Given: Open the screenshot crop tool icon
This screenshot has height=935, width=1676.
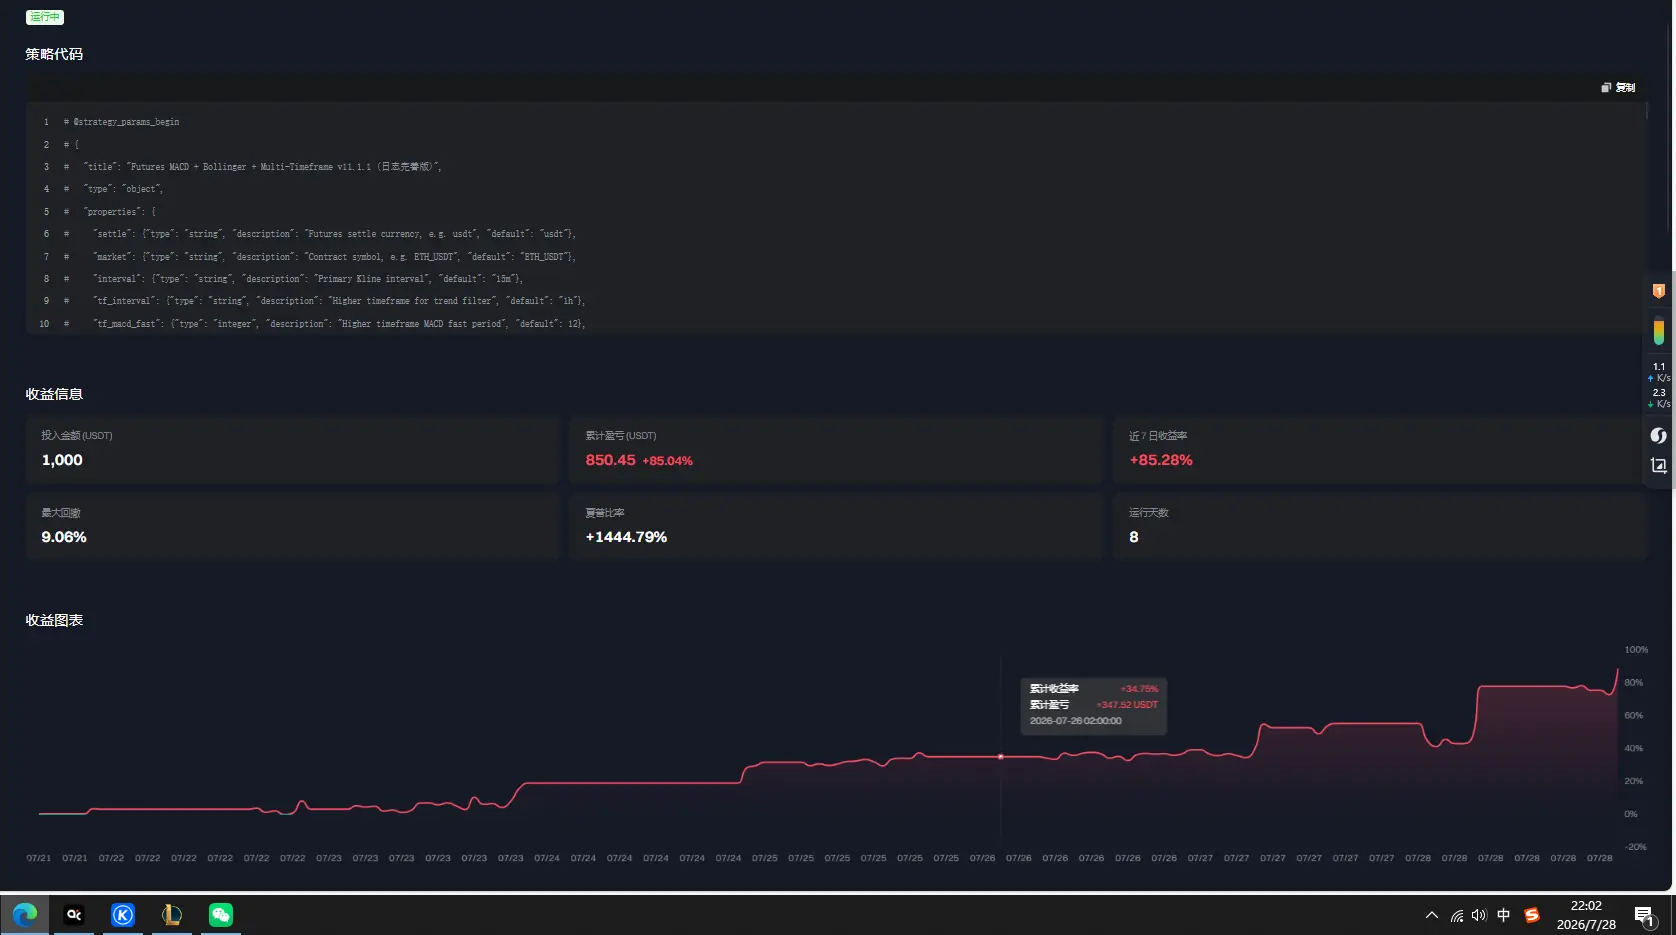Looking at the screenshot, I should coord(1659,465).
